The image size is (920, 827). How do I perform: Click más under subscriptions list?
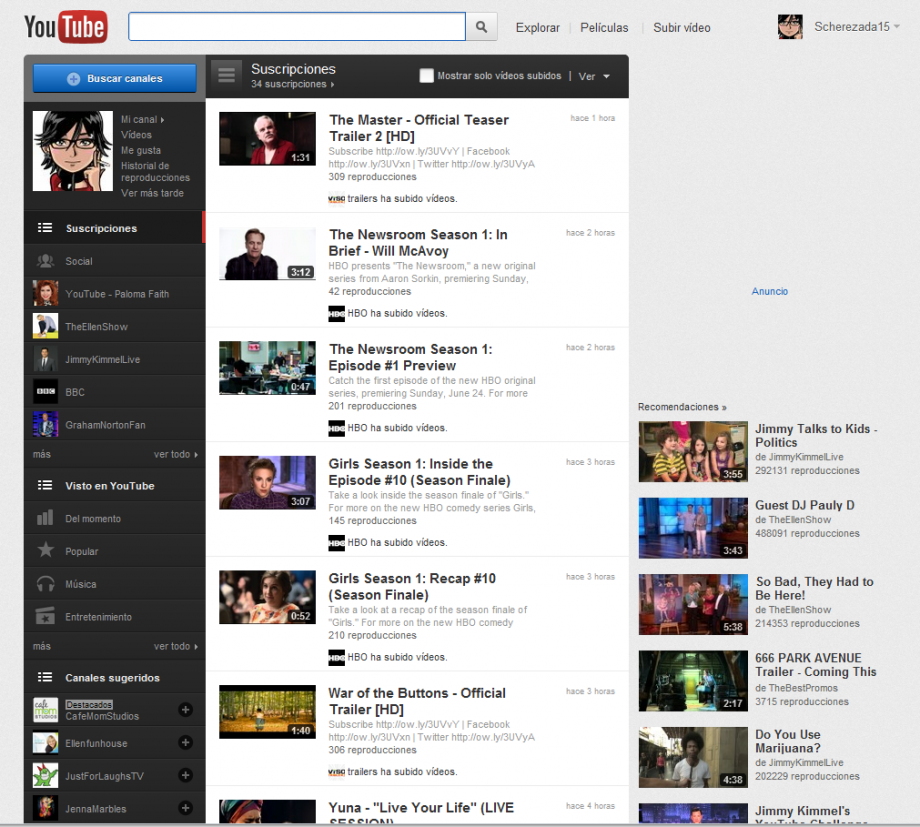click(42, 454)
